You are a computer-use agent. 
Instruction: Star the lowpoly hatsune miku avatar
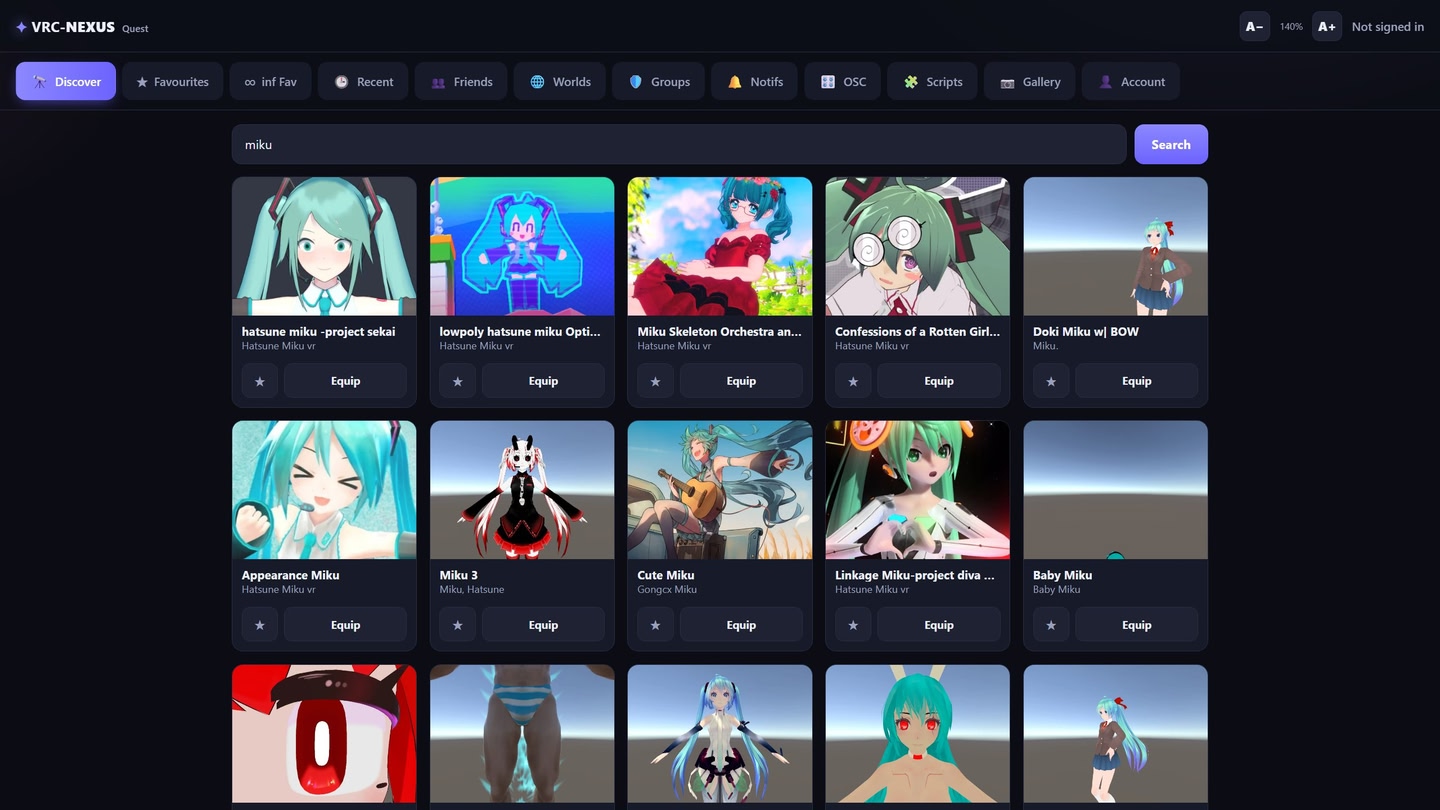(458, 381)
